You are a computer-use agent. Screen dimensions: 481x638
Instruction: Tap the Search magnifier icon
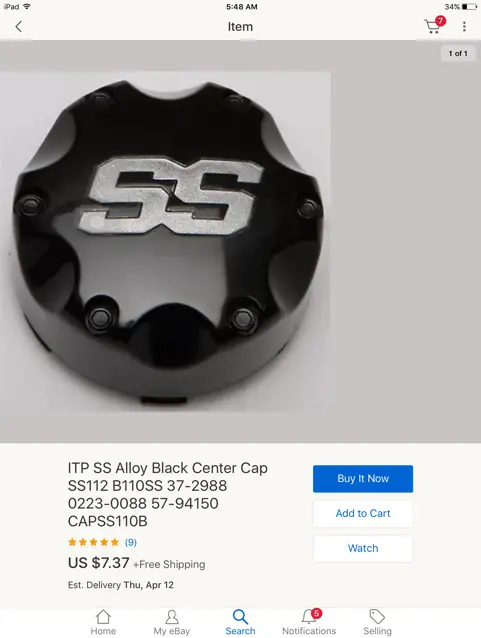tap(240, 617)
